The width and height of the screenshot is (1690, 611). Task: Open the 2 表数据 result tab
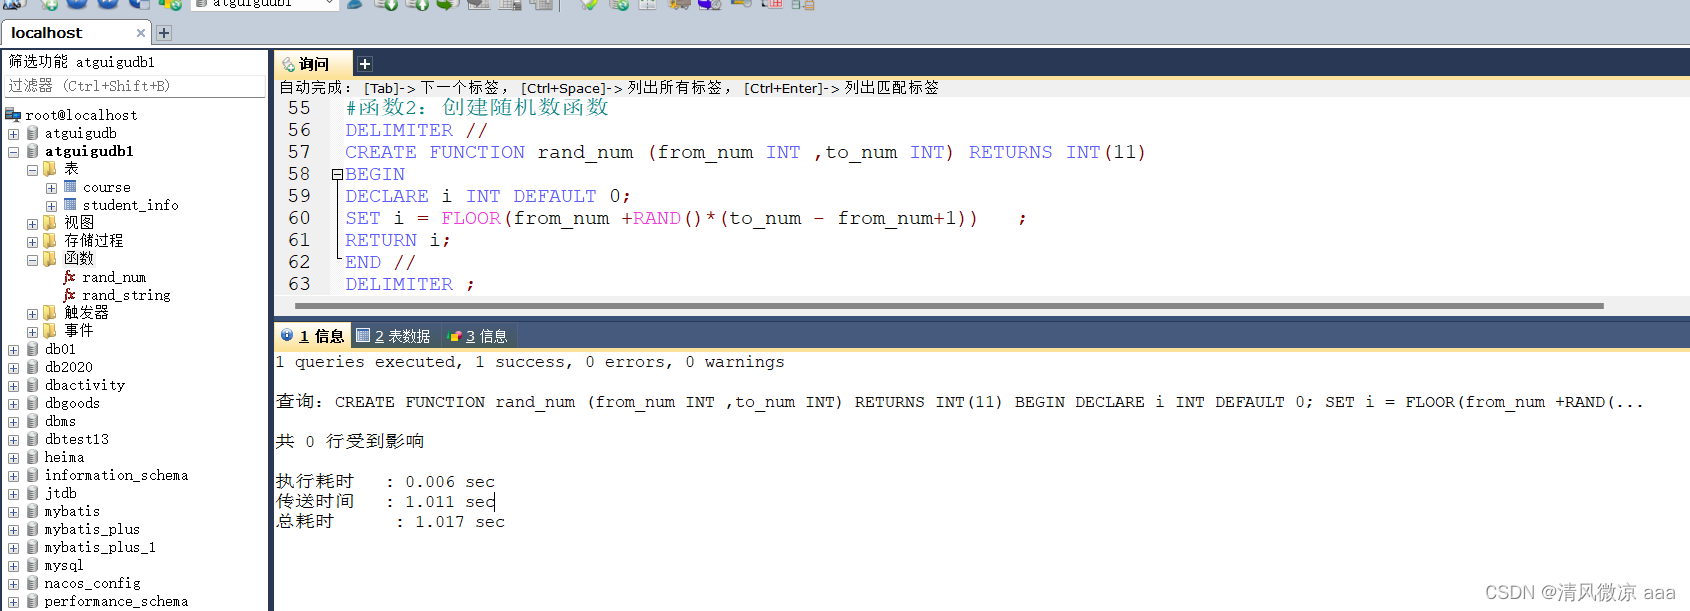pos(394,336)
